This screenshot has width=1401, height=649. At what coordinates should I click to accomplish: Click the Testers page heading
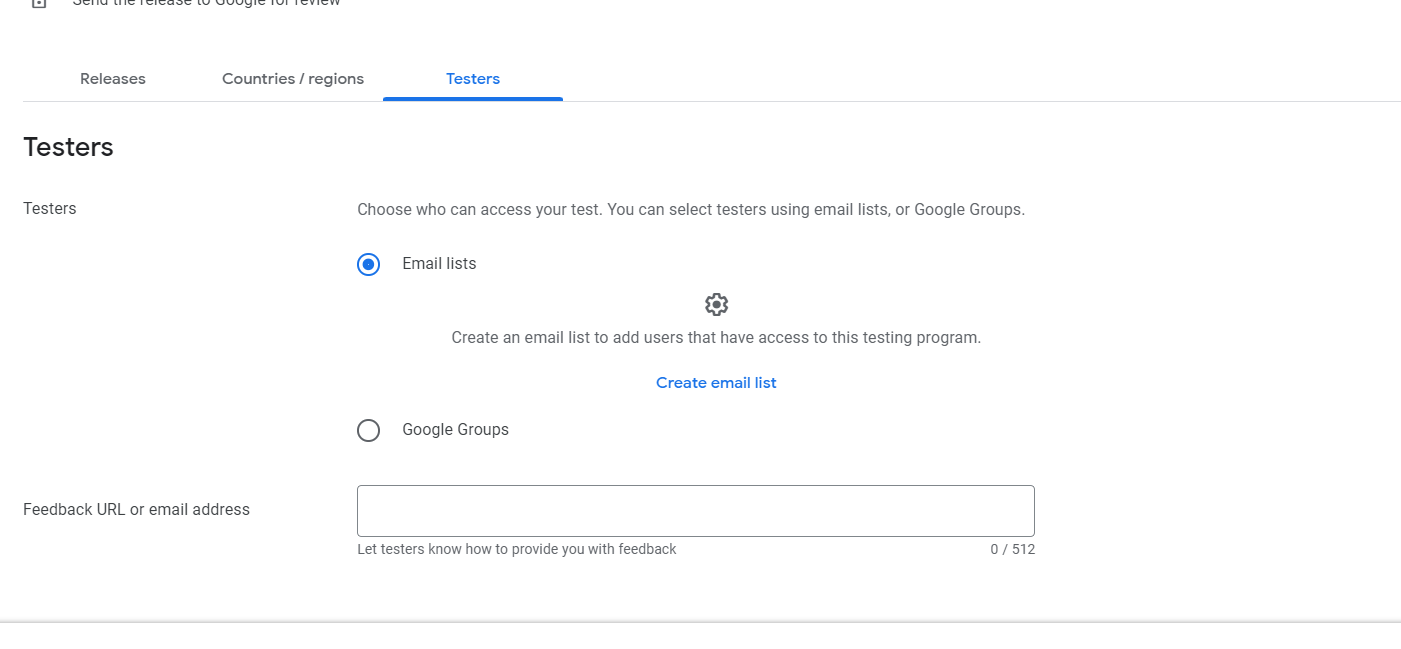click(x=68, y=147)
